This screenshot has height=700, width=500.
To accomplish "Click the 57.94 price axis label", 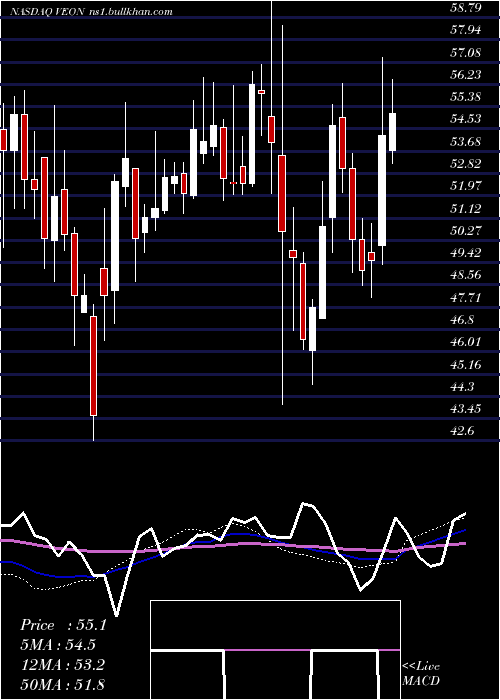I will 466,30.
